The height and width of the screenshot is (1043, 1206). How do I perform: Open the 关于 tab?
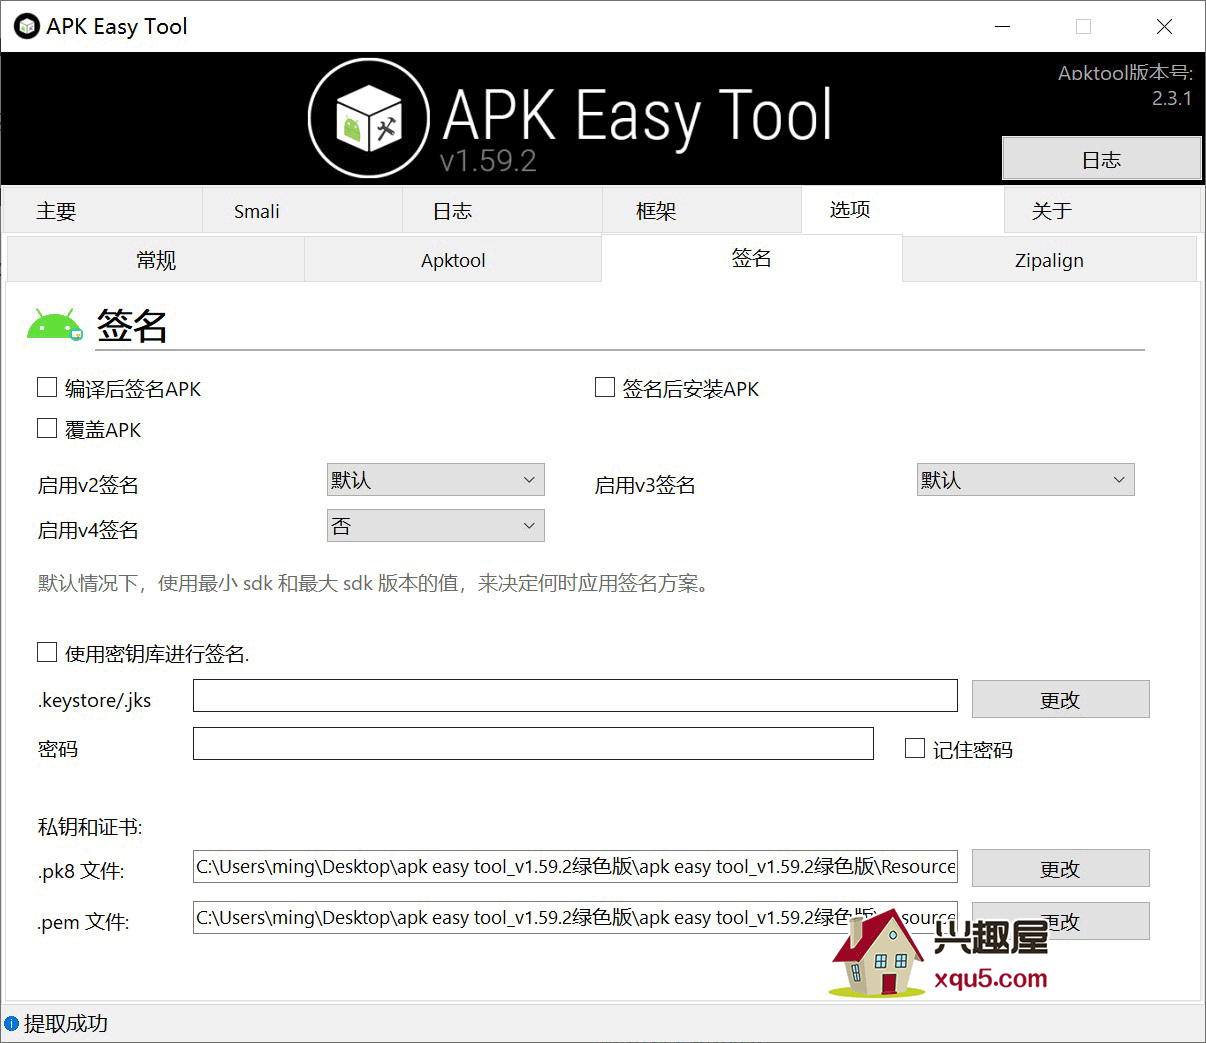pyautogui.click(x=1101, y=211)
